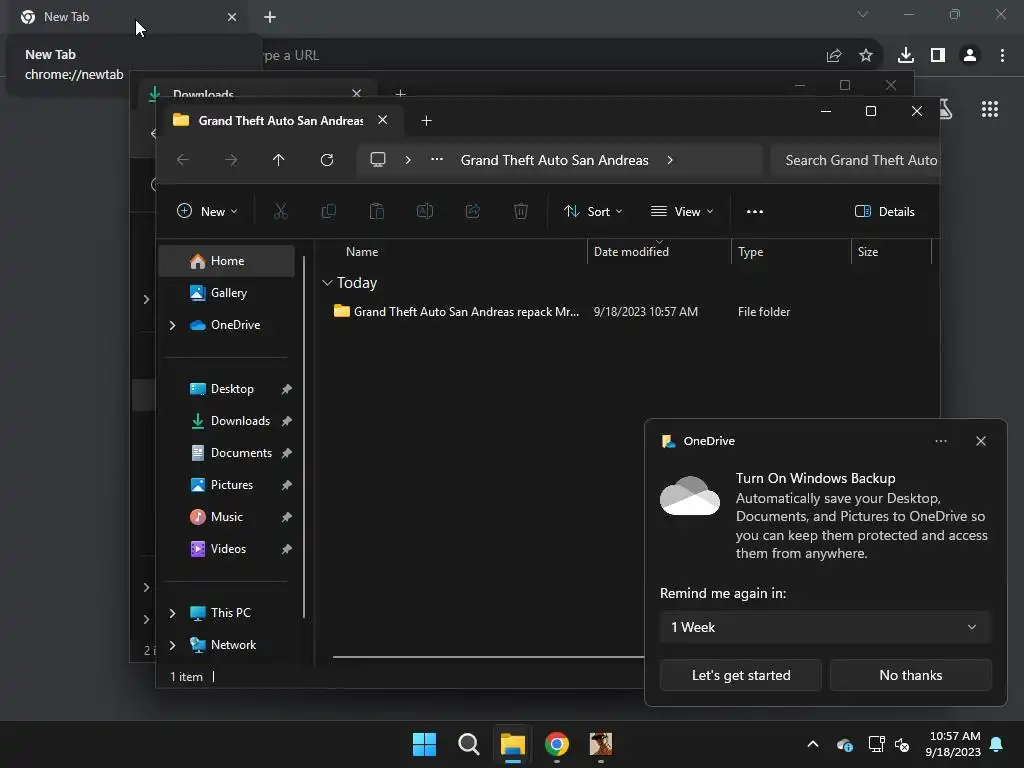Screen dimensions: 1024x768
Task: Open Chrome downloads icon
Action: 905,56
